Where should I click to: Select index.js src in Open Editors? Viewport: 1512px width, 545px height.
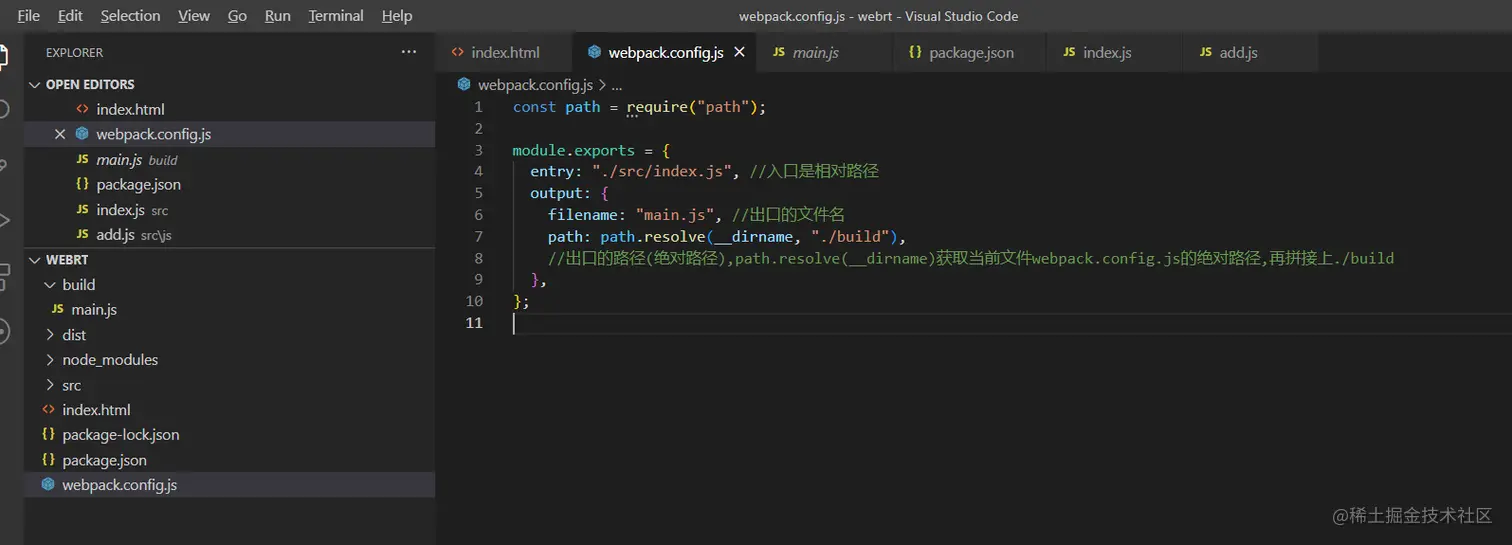[x=230, y=210]
